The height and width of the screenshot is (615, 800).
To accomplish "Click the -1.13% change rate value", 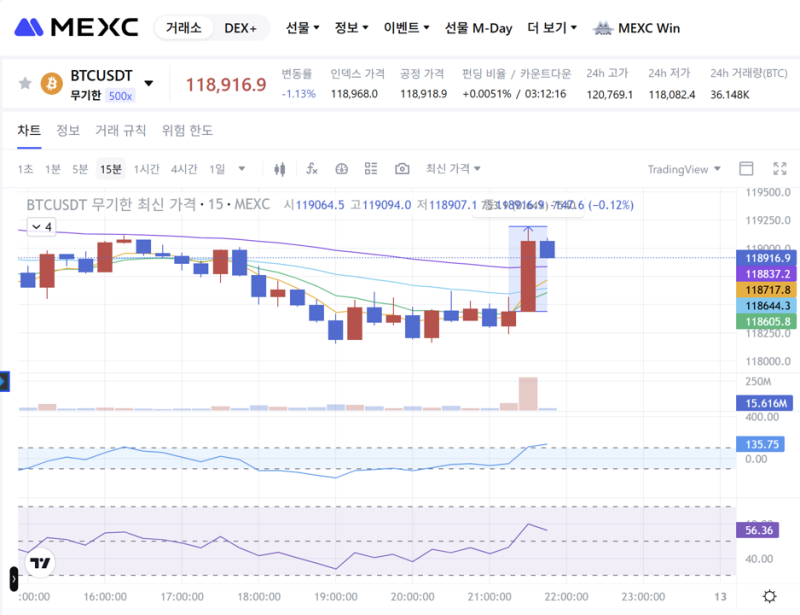I will pos(298,94).
